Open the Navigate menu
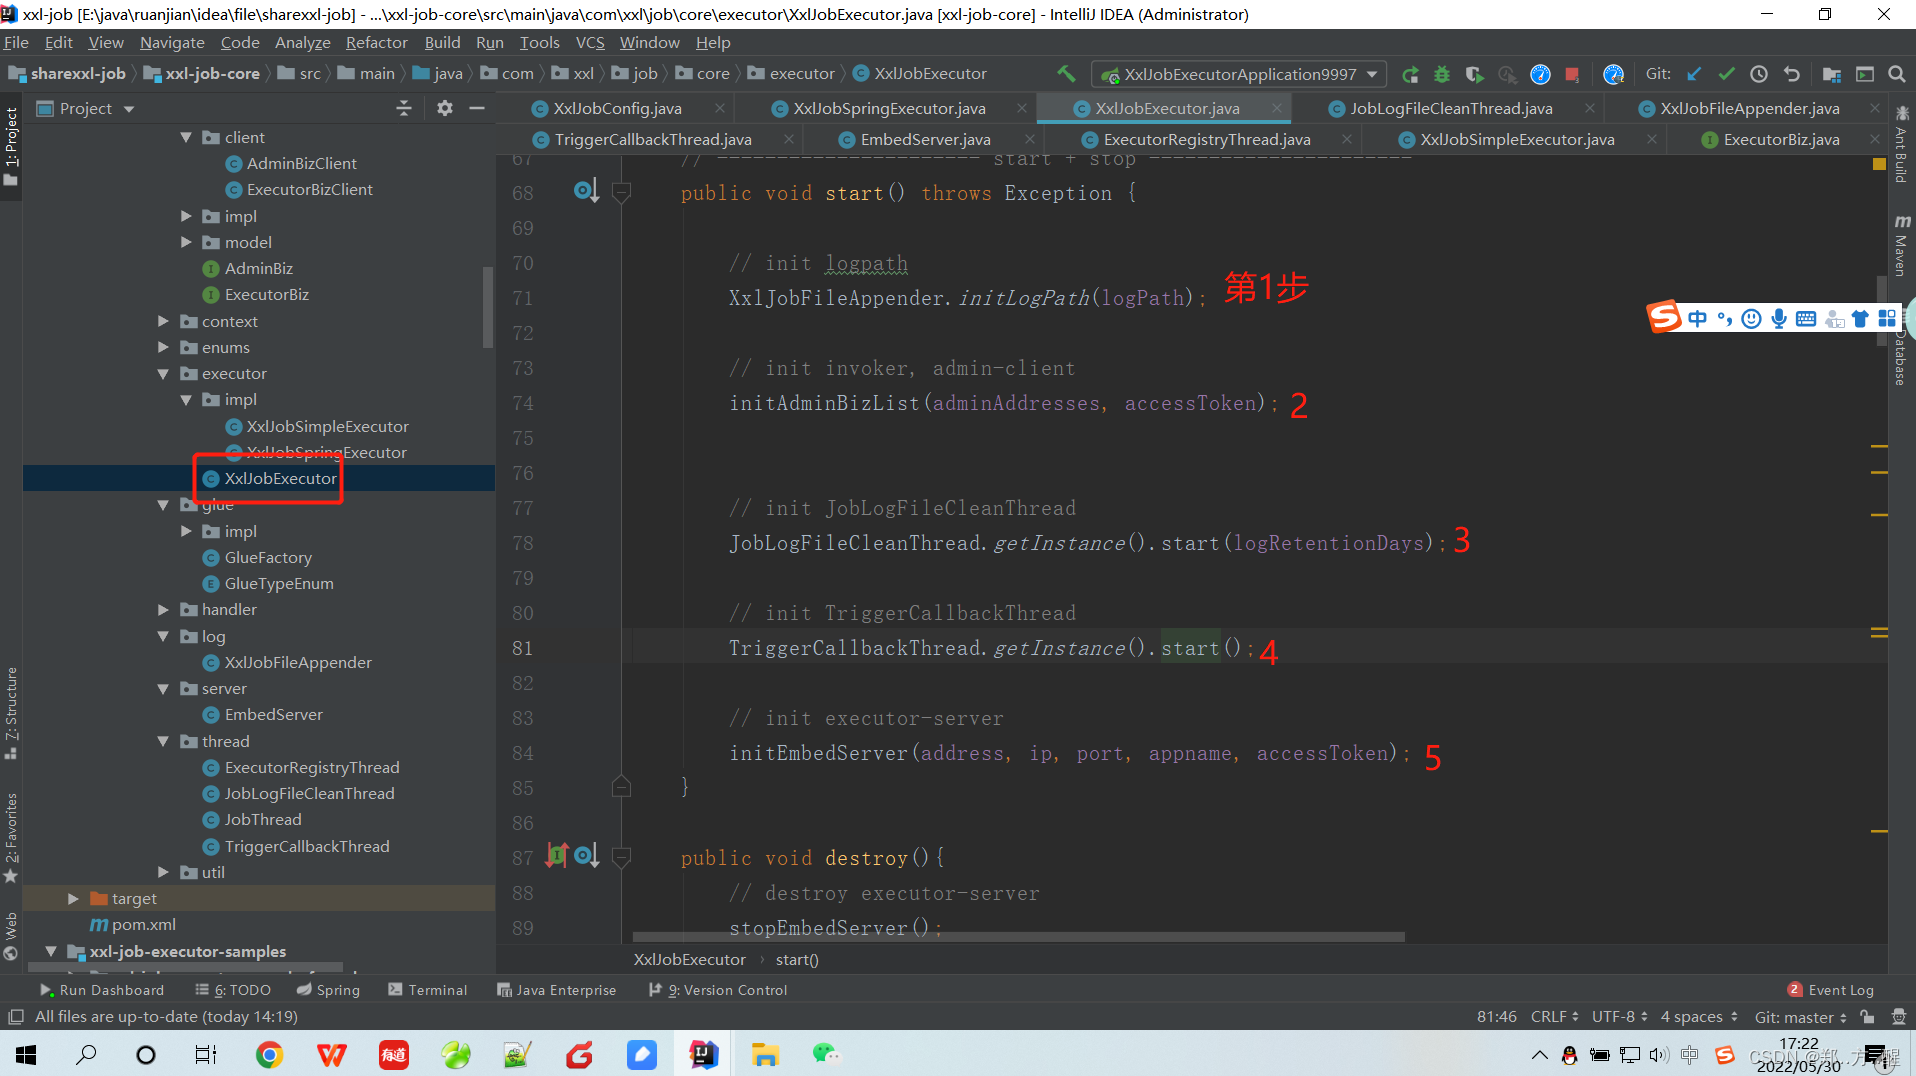Image resolution: width=1916 pixels, height=1076 pixels. click(x=172, y=42)
